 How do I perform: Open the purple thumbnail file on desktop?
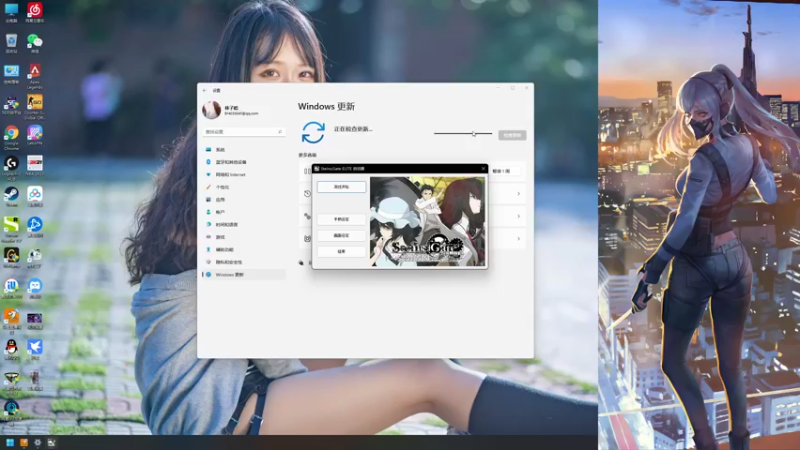[35, 321]
